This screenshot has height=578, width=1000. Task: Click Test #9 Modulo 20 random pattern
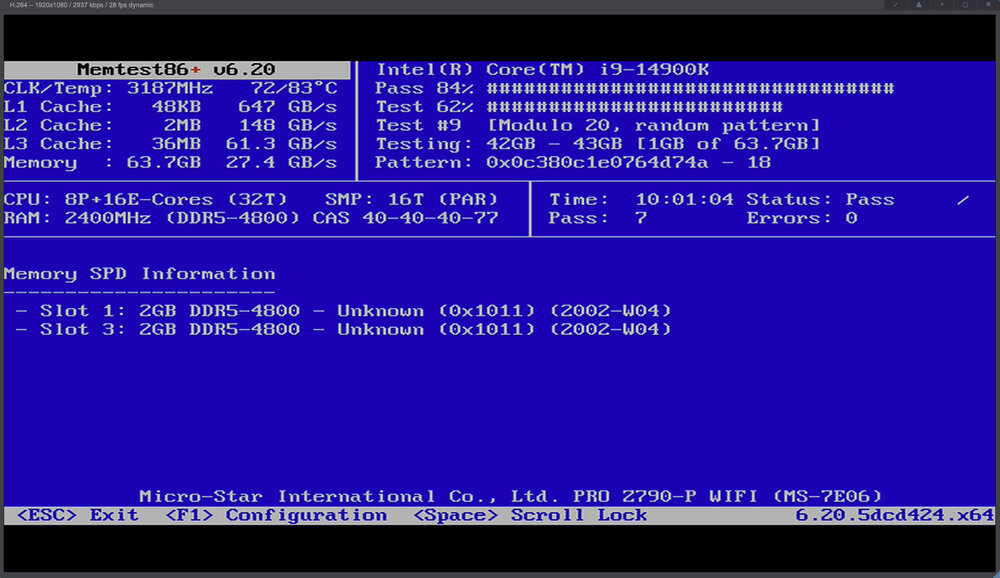click(598, 125)
